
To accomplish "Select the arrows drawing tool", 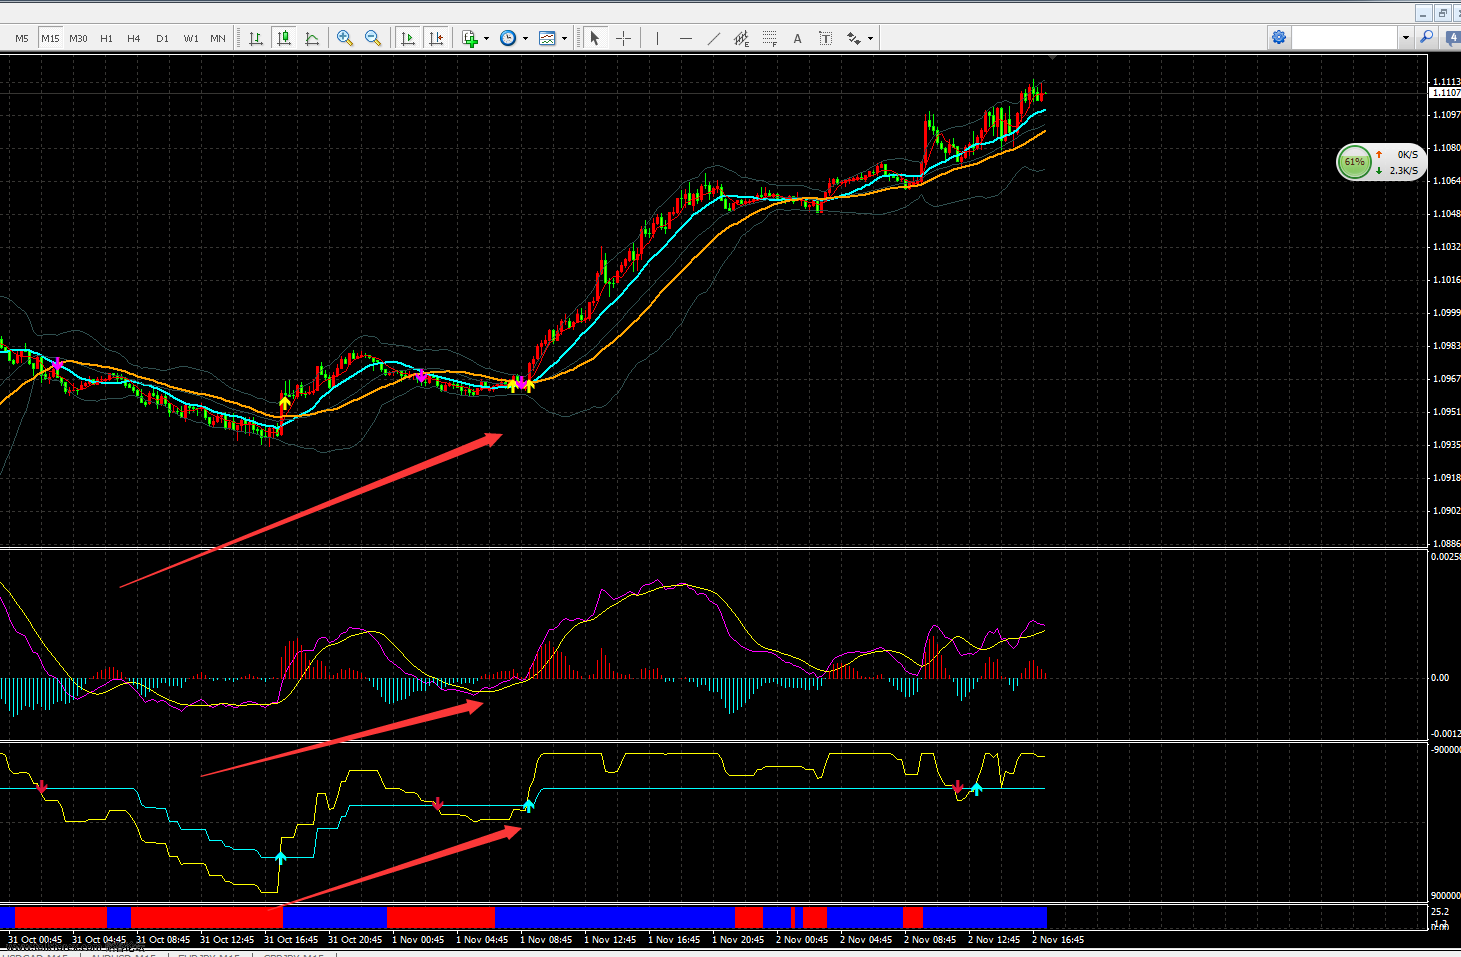I will pyautogui.click(x=853, y=38).
